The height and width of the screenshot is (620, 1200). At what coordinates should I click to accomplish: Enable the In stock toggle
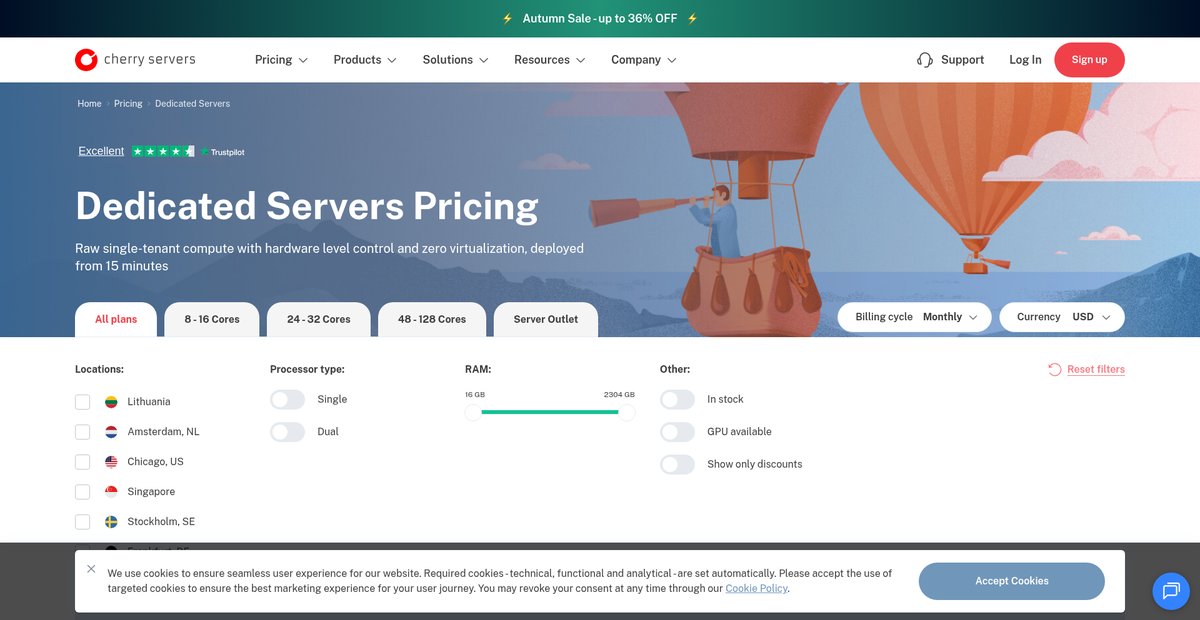pyautogui.click(x=677, y=399)
